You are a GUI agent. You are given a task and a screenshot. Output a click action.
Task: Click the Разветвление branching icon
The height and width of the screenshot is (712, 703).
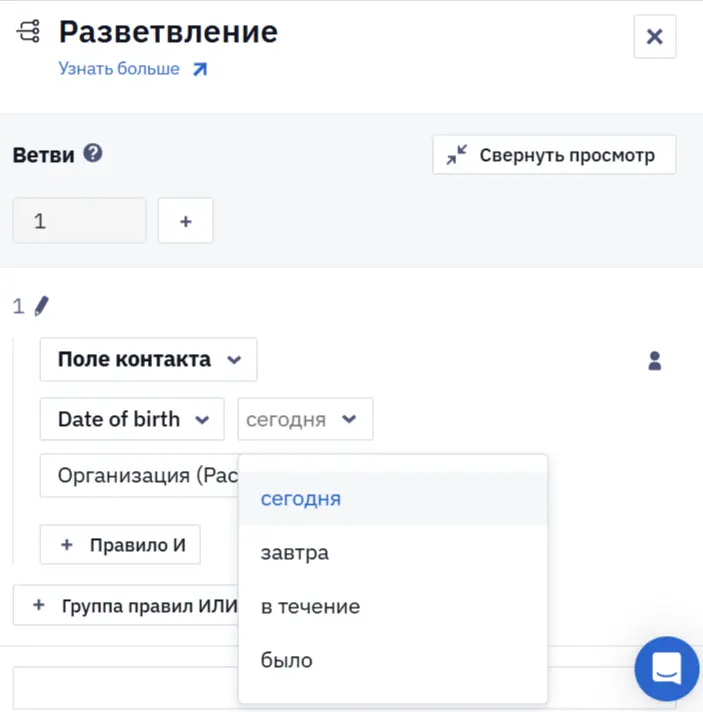[29, 31]
